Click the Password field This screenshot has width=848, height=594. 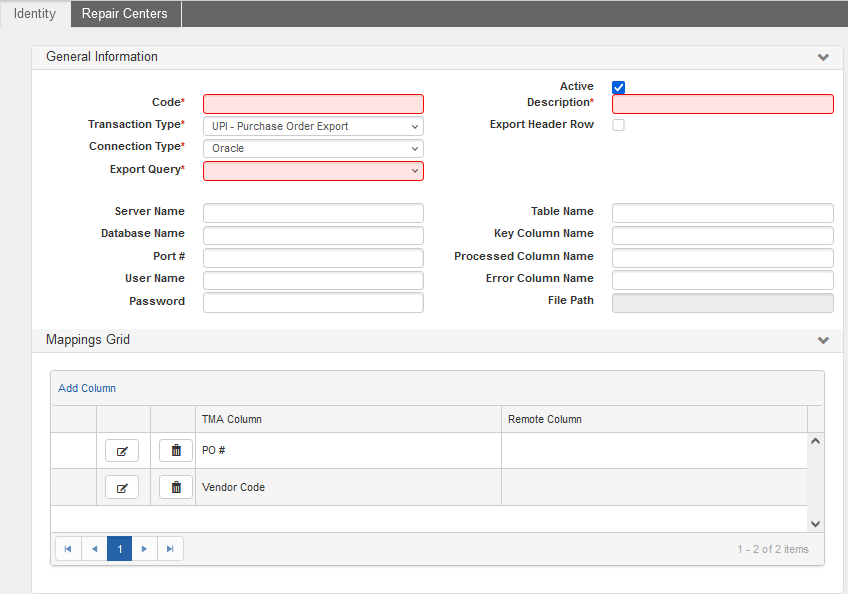[x=313, y=303]
